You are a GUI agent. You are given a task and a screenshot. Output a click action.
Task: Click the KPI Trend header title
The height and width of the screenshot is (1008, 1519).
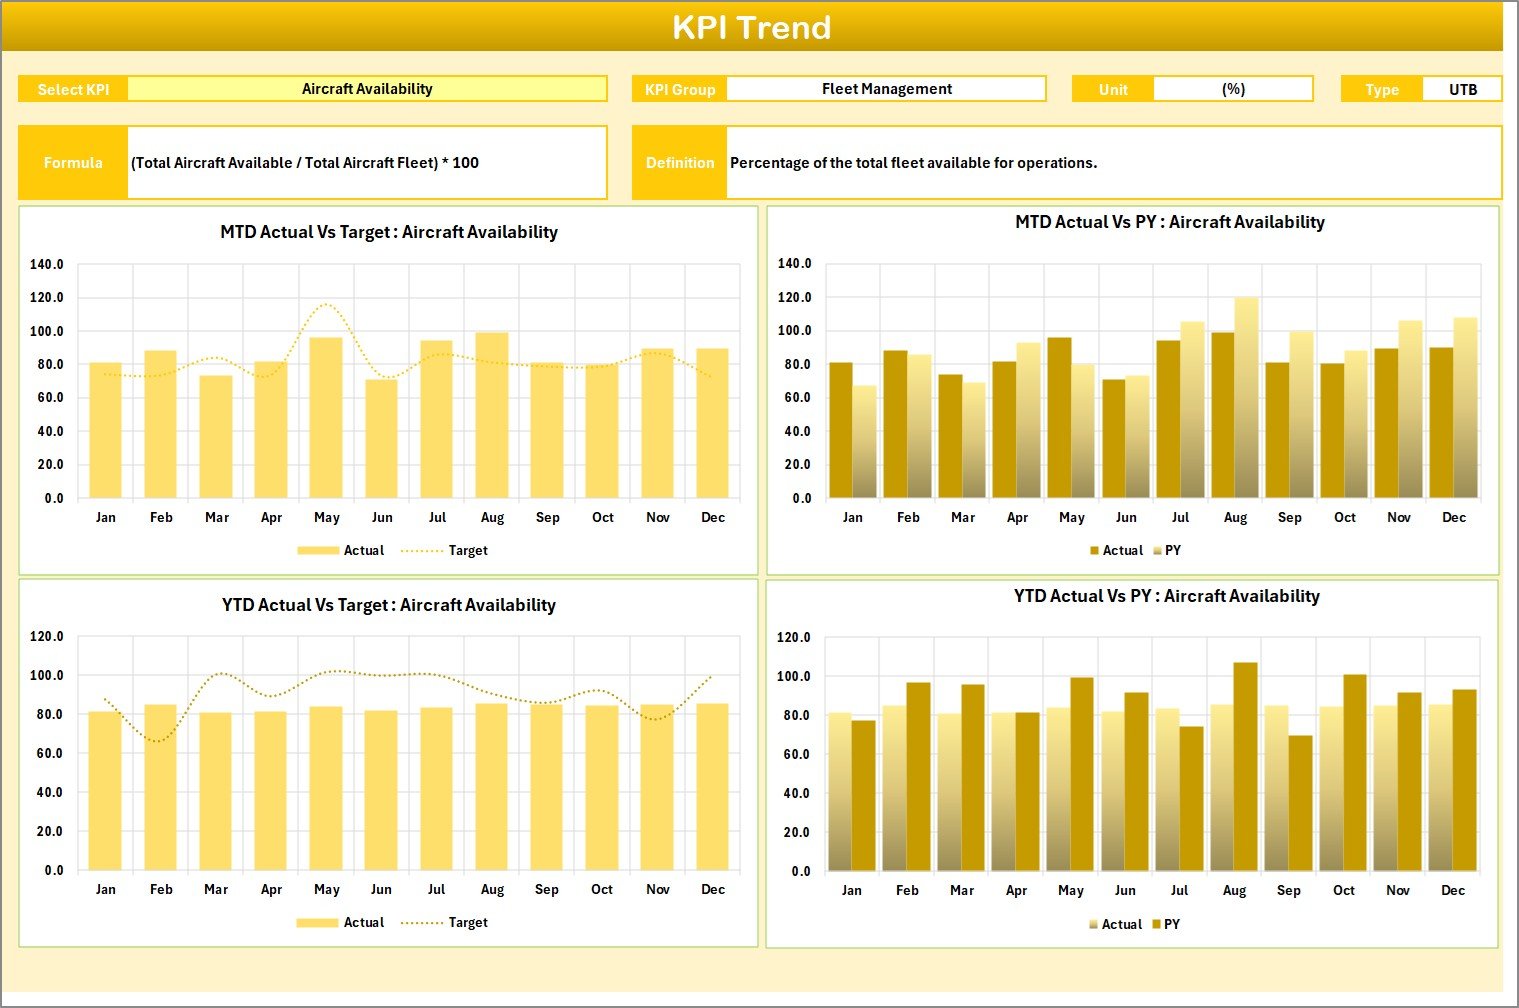pyautogui.click(x=751, y=27)
